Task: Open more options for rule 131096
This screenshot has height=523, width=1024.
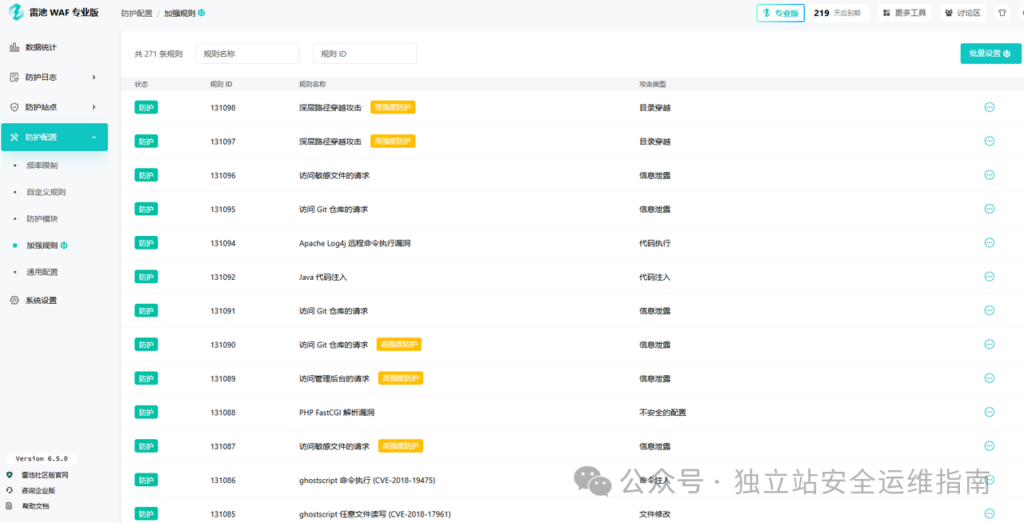Action: point(989,175)
